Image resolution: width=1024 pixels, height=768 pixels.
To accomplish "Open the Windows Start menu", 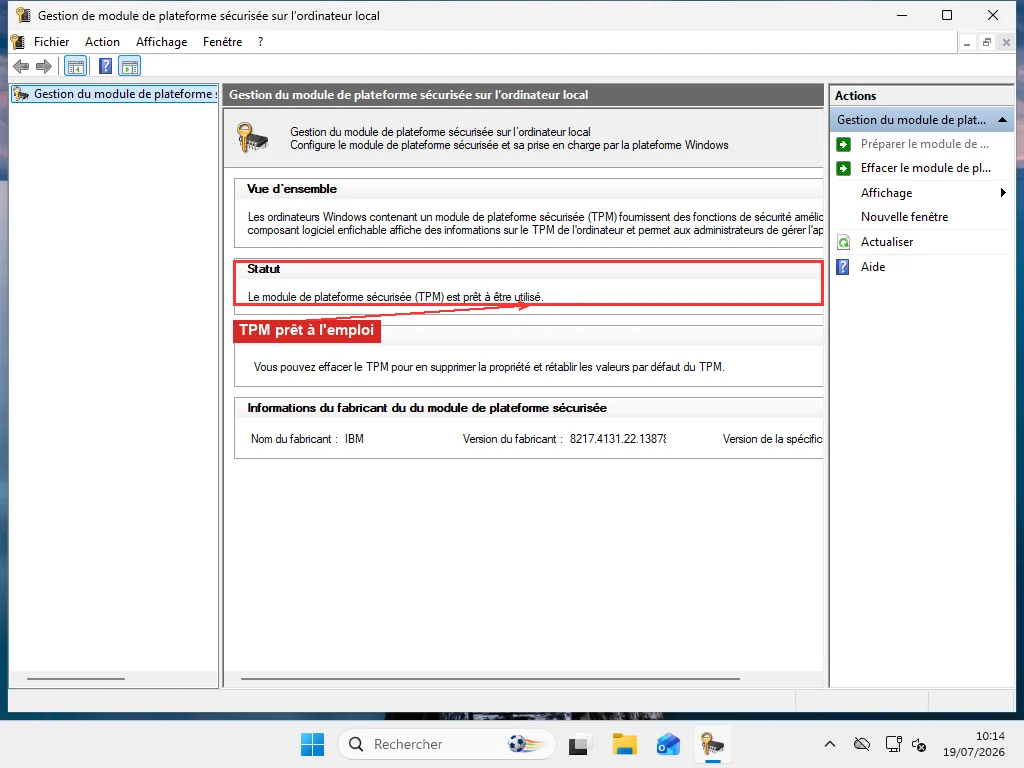I will [x=312, y=744].
